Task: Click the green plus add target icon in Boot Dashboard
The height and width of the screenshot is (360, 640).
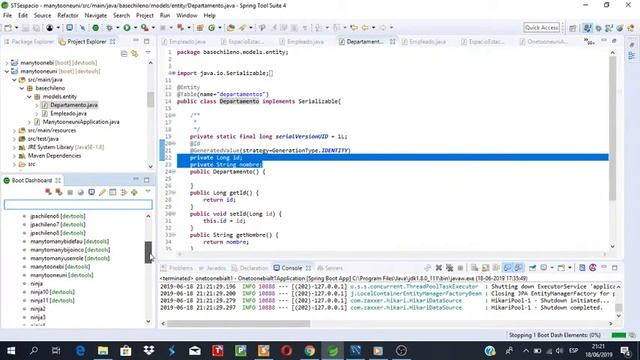Action: click(134, 192)
